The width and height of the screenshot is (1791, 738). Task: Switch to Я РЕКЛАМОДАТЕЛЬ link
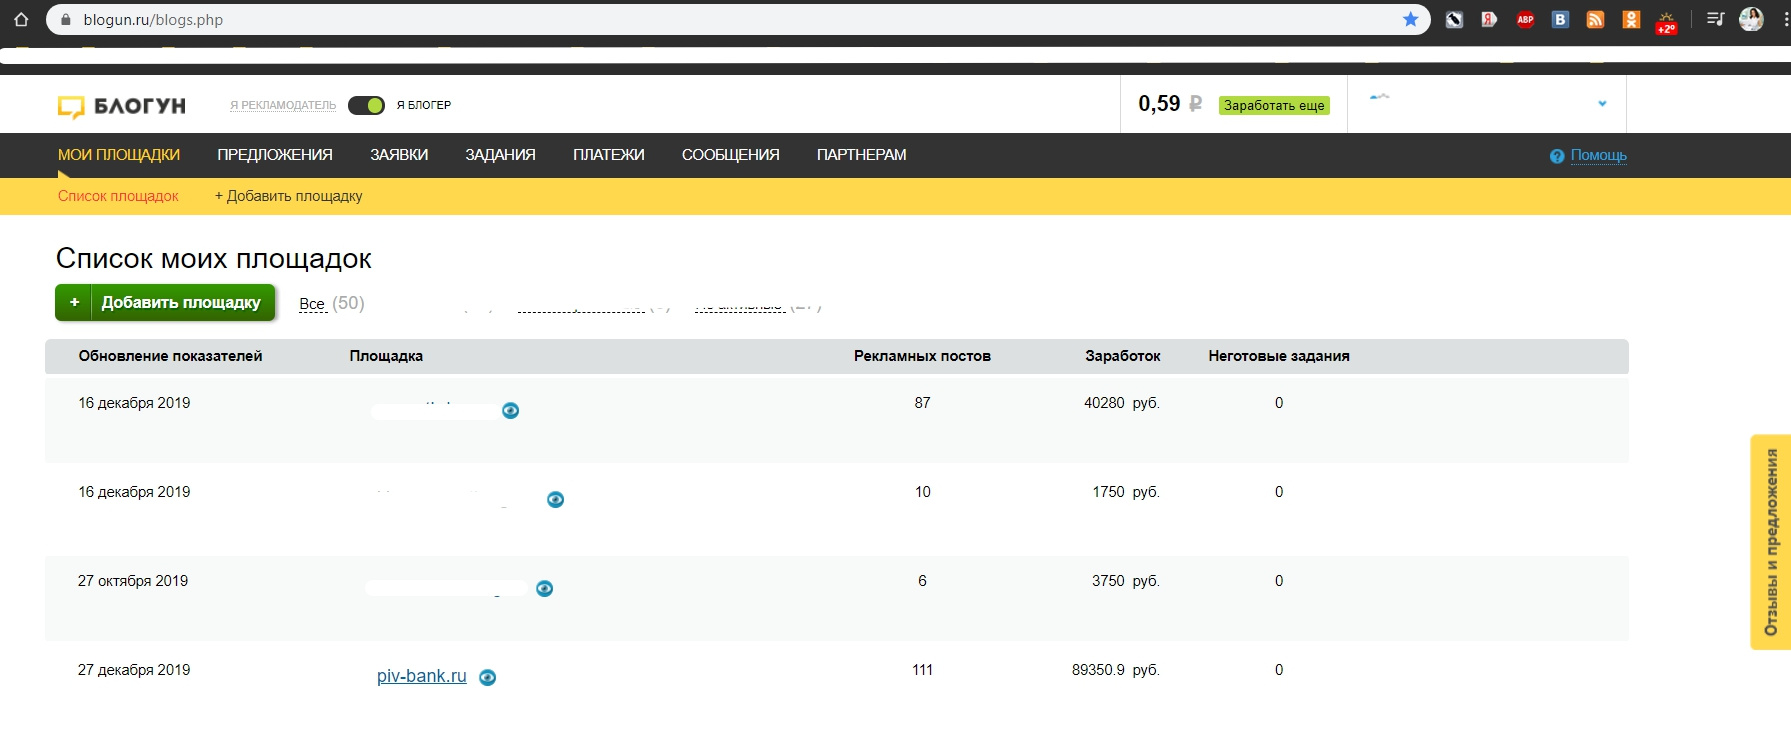[x=283, y=105]
